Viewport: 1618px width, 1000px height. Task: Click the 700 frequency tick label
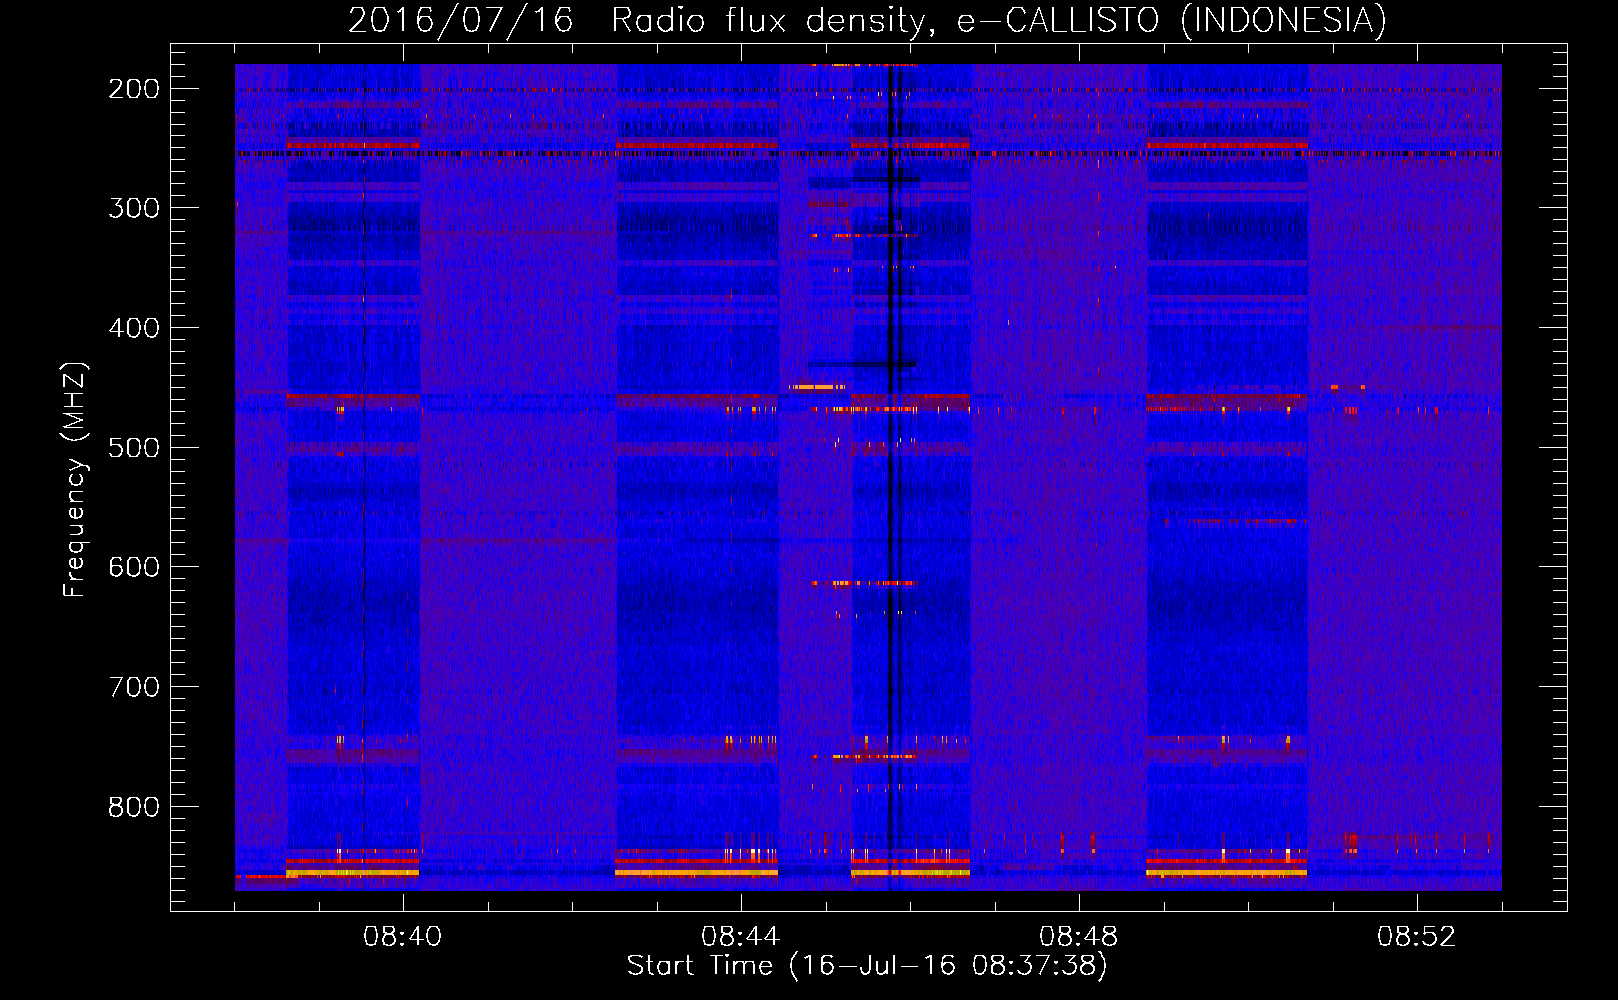pos(133,687)
